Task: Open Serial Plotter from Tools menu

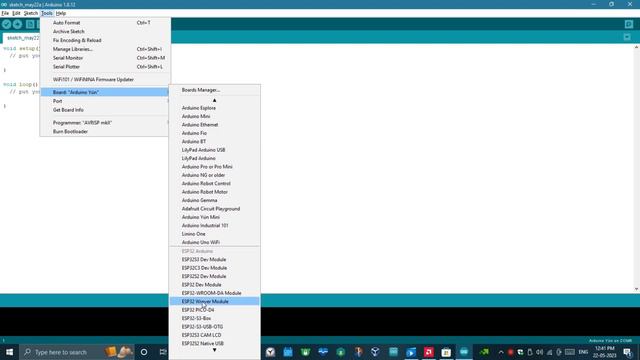Action: 105,67
